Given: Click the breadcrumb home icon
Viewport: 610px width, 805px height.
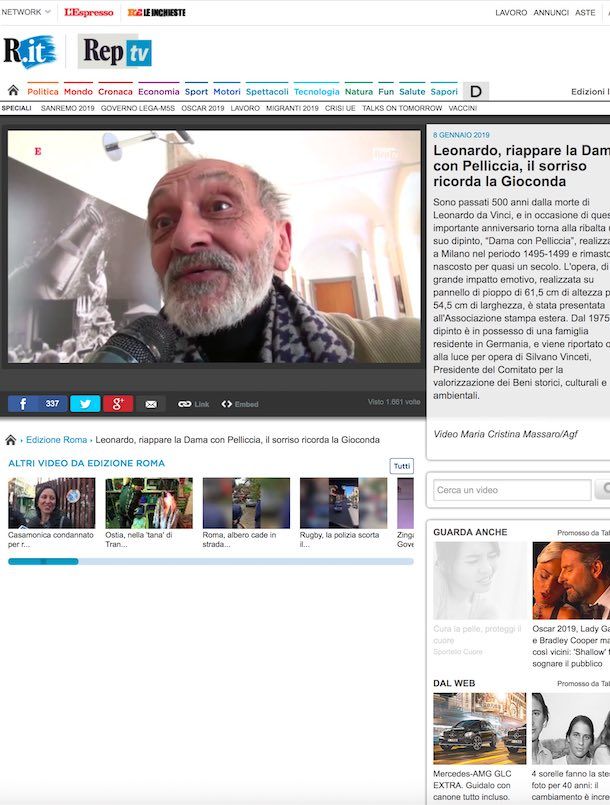Looking at the screenshot, I should (x=10, y=440).
